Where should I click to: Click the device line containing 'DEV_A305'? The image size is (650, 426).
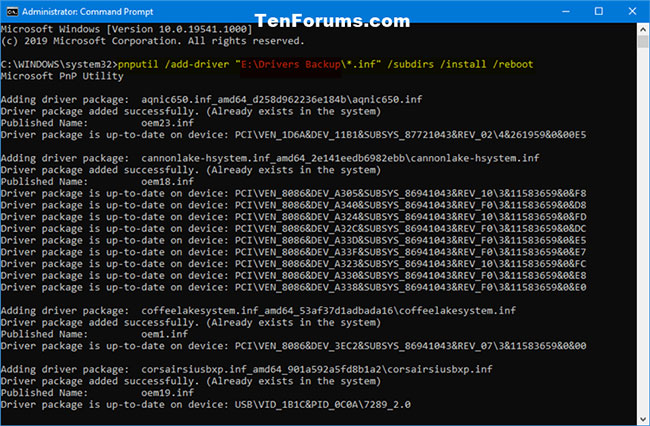click(293, 194)
